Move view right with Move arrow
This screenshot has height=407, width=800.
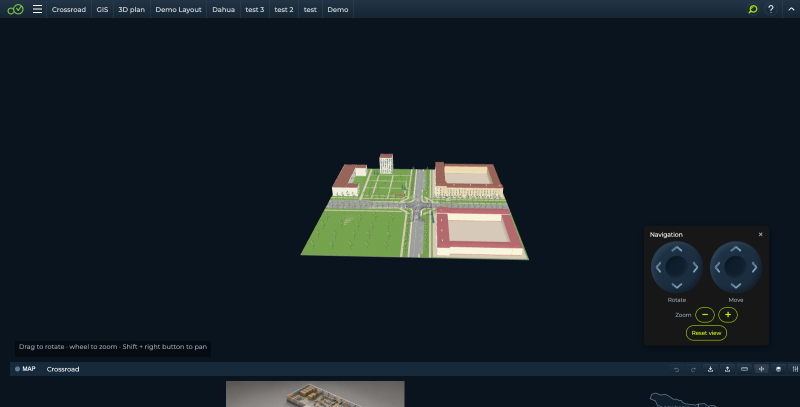tap(754, 267)
